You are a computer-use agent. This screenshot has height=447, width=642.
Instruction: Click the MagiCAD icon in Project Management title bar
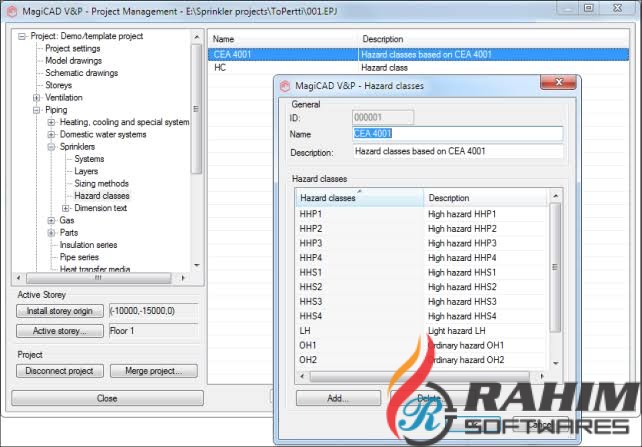(12, 12)
